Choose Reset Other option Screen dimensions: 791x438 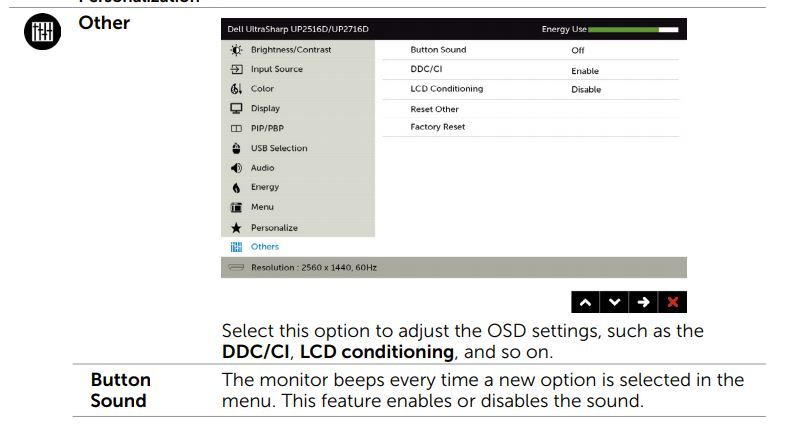tap(434, 109)
